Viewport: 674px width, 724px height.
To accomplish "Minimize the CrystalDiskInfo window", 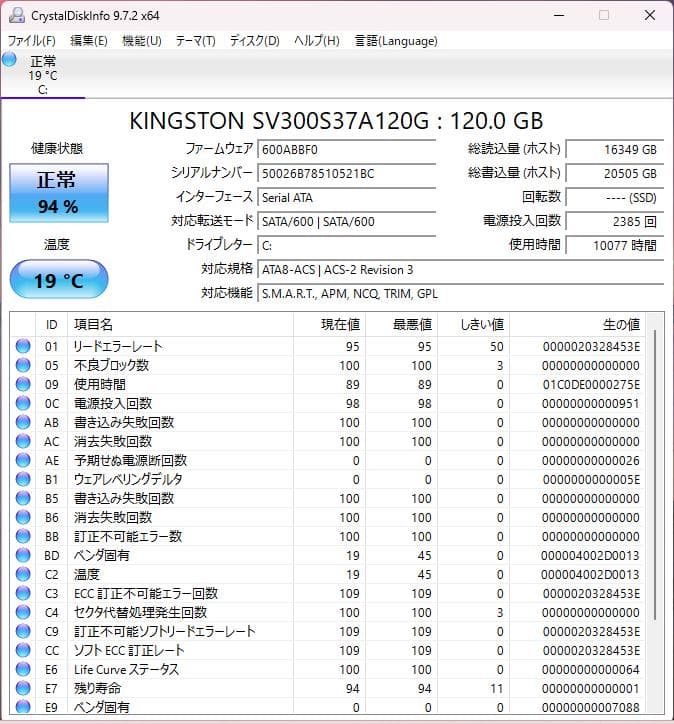I will coord(559,15).
